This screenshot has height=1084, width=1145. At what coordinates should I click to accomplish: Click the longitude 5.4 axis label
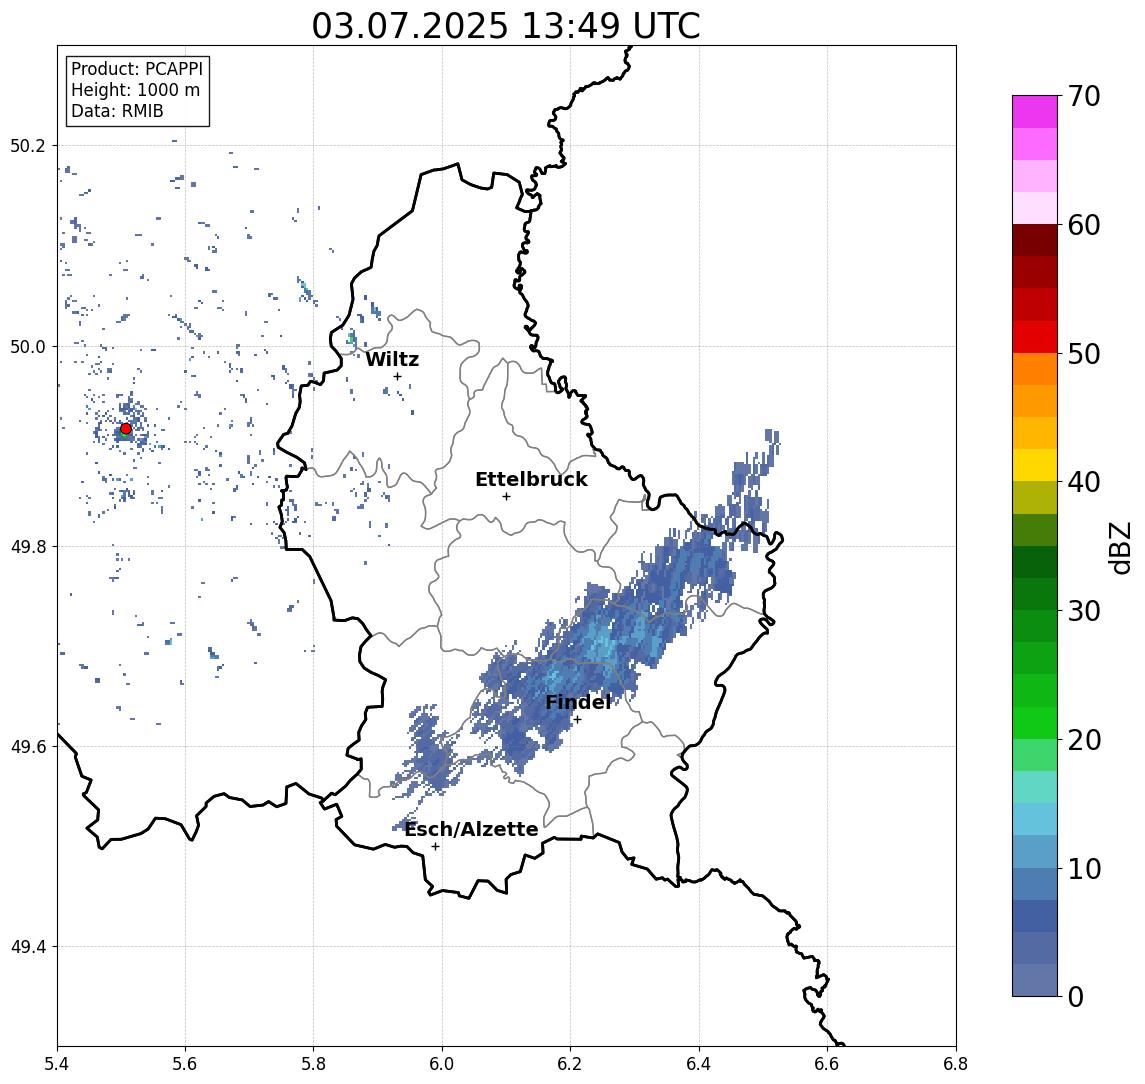point(57,1064)
